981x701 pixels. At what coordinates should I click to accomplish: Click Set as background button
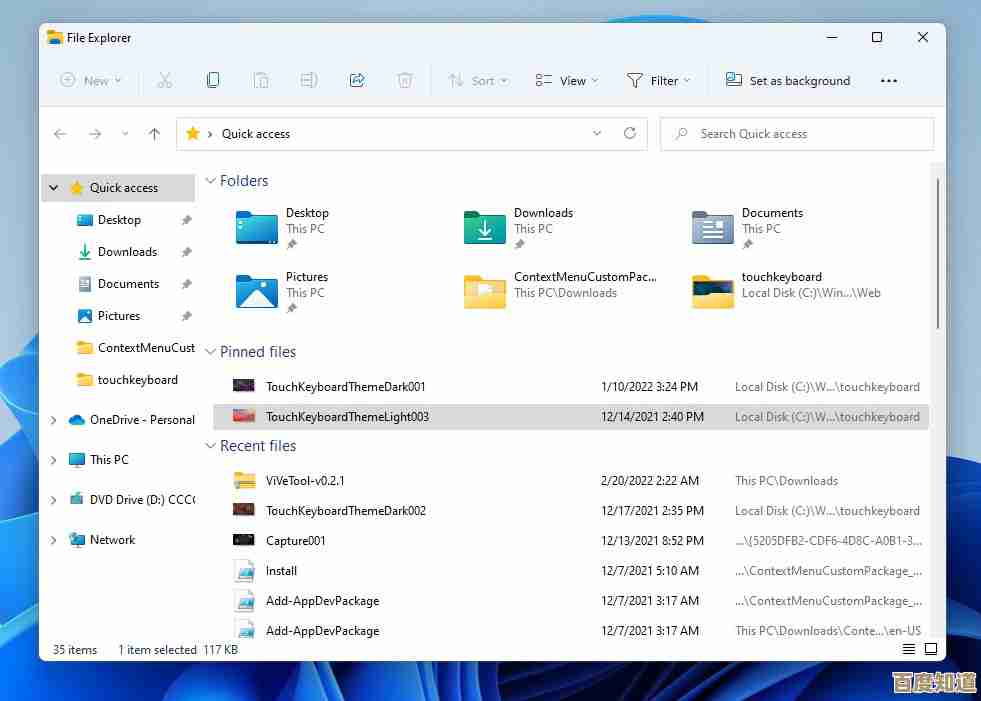point(788,81)
